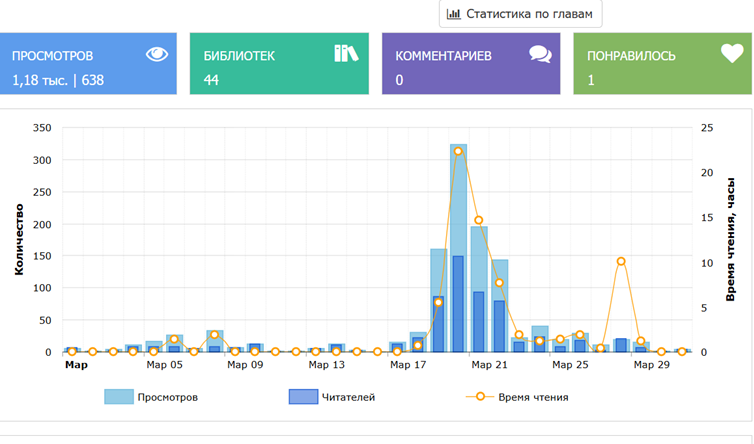
Task: Click bar chart icon in Статистика по главам
Action: pyautogui.click(x=454, y=14)
